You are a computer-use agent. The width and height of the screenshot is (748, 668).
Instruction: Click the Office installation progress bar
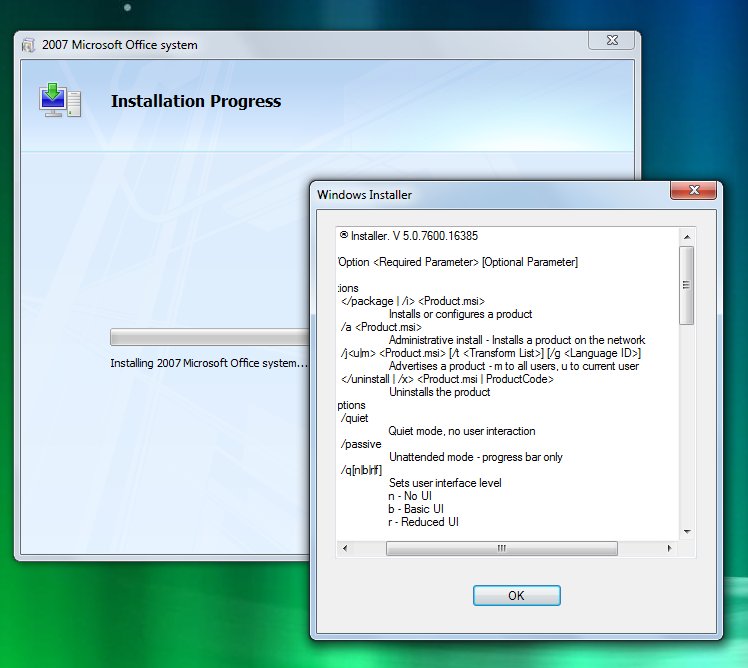[x=210, y=337]
